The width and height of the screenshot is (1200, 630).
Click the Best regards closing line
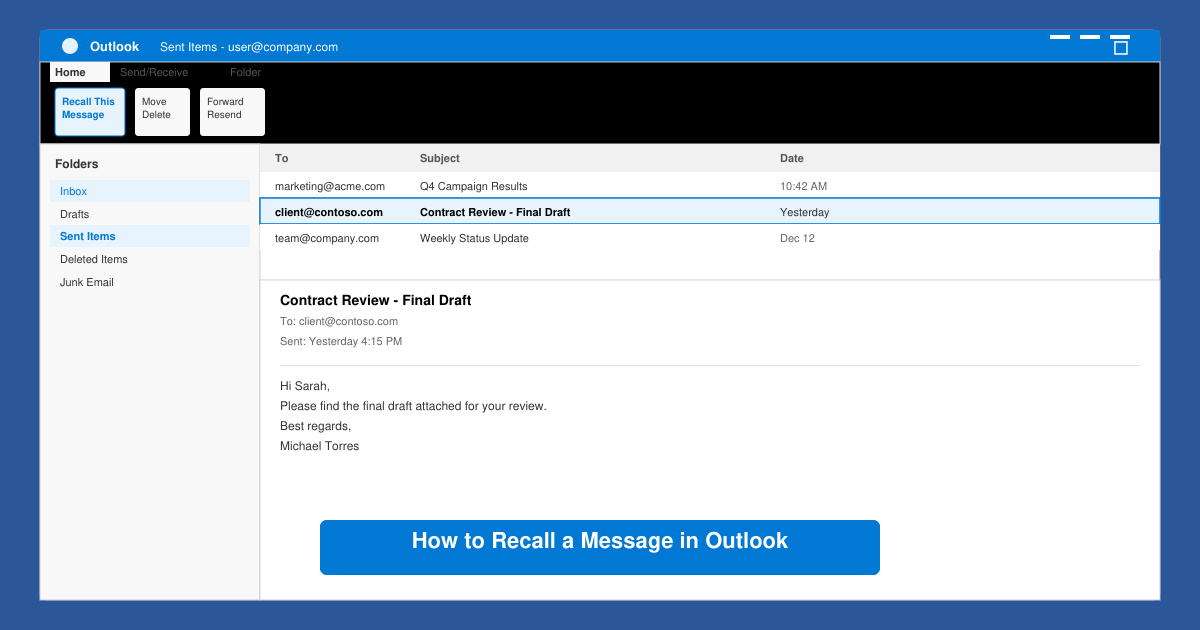click(316, 426)
